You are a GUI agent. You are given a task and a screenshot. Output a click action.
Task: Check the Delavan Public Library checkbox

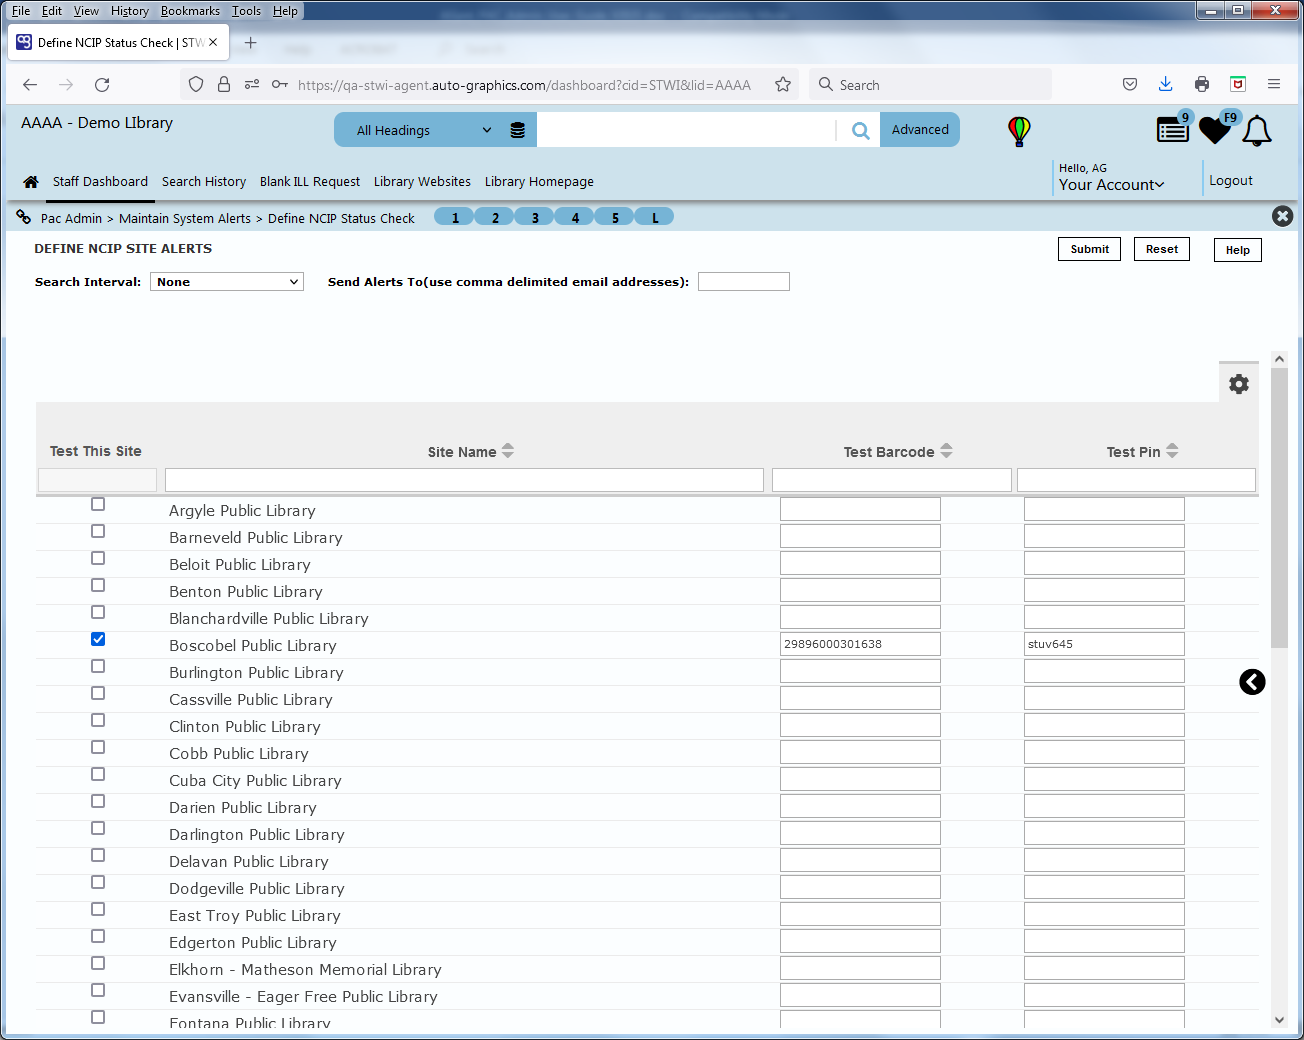pyautogui.click(x=98, y=855)
